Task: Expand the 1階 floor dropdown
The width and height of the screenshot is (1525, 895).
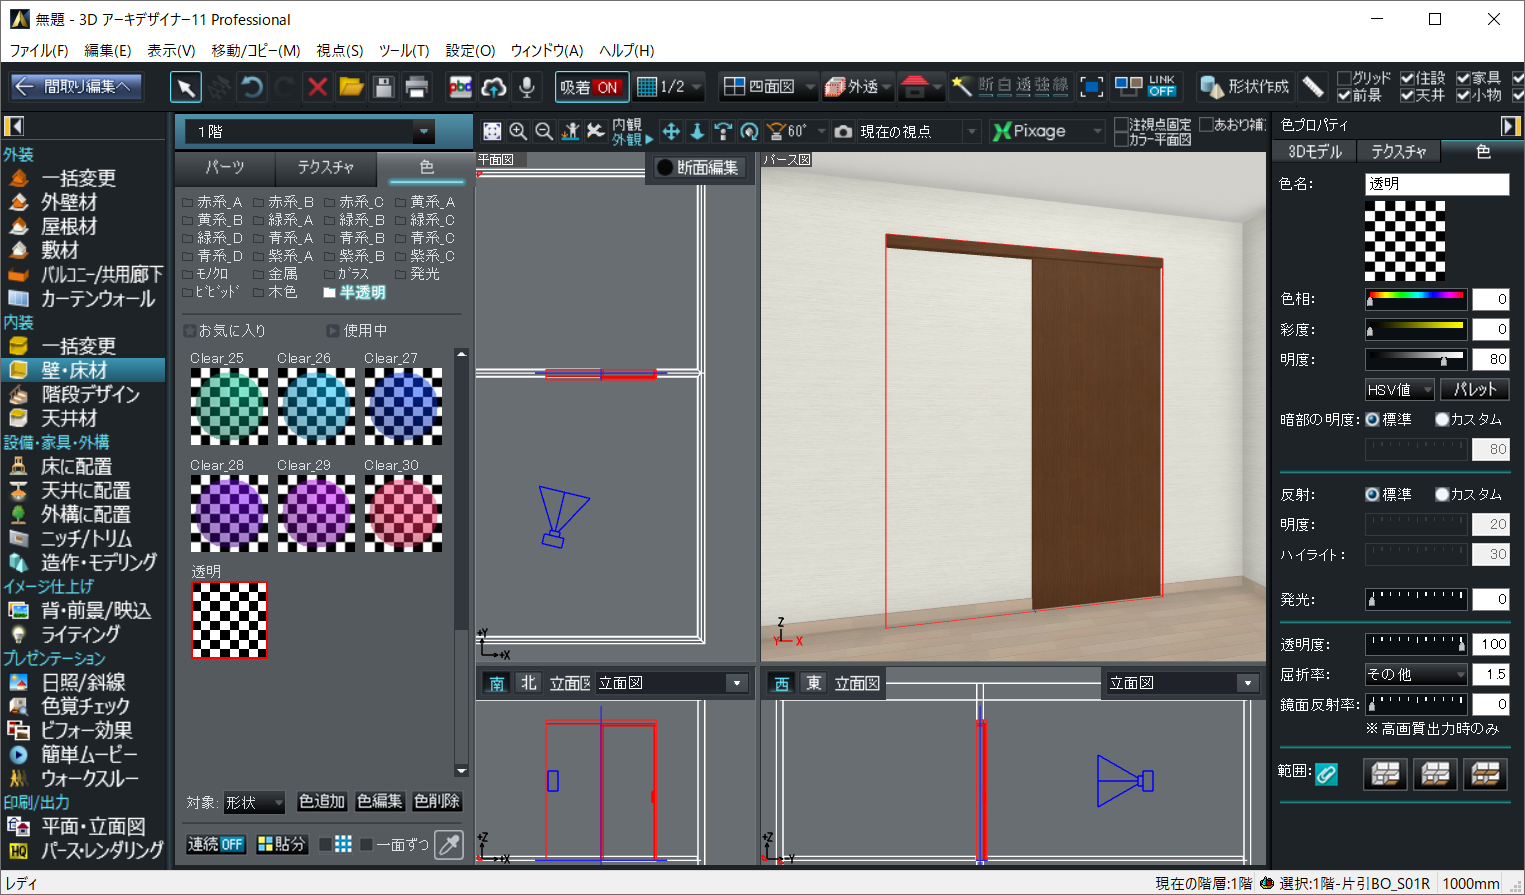Action: tap(424, 132)
